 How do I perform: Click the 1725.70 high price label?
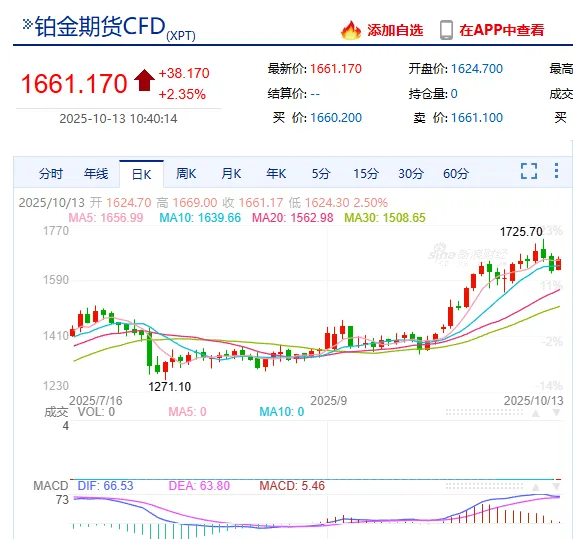coord(521,232)
